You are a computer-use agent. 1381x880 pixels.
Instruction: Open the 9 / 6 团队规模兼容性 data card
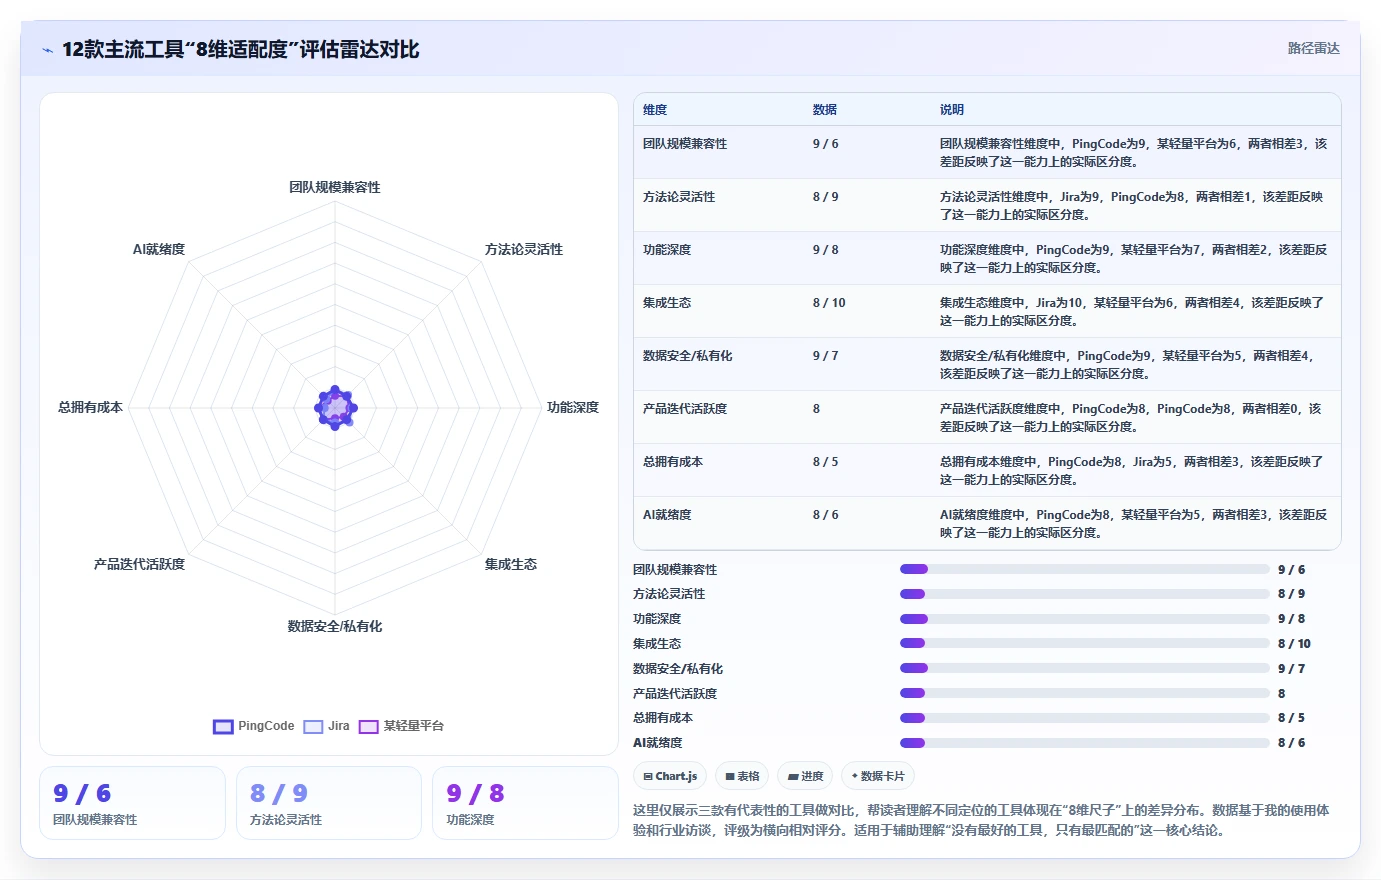coord(132,803)
